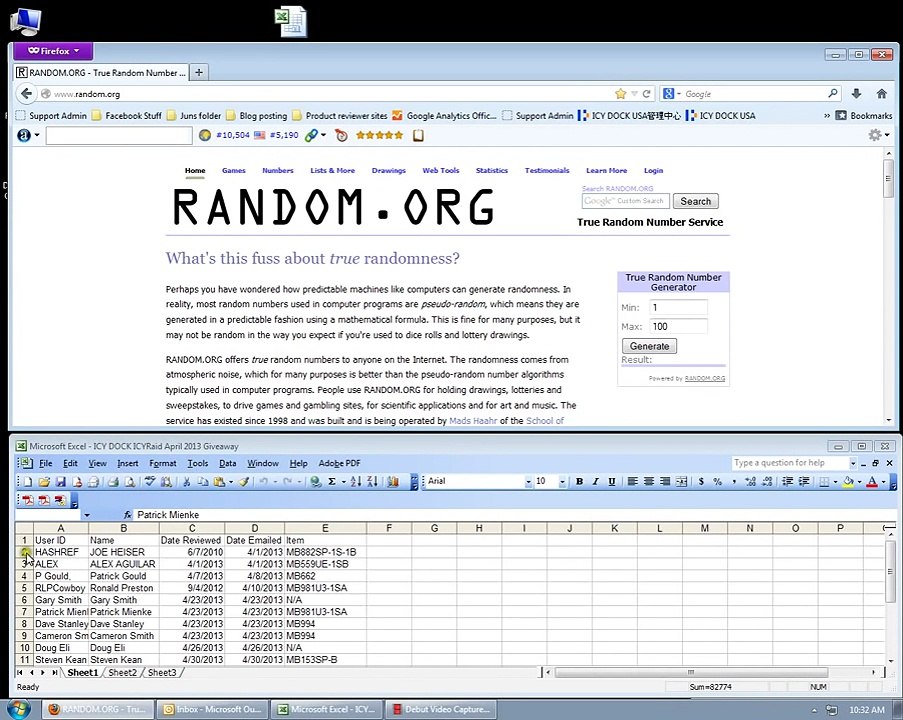Open the Excel Format menu
903x720 pixels.
[x=163, y=463]
